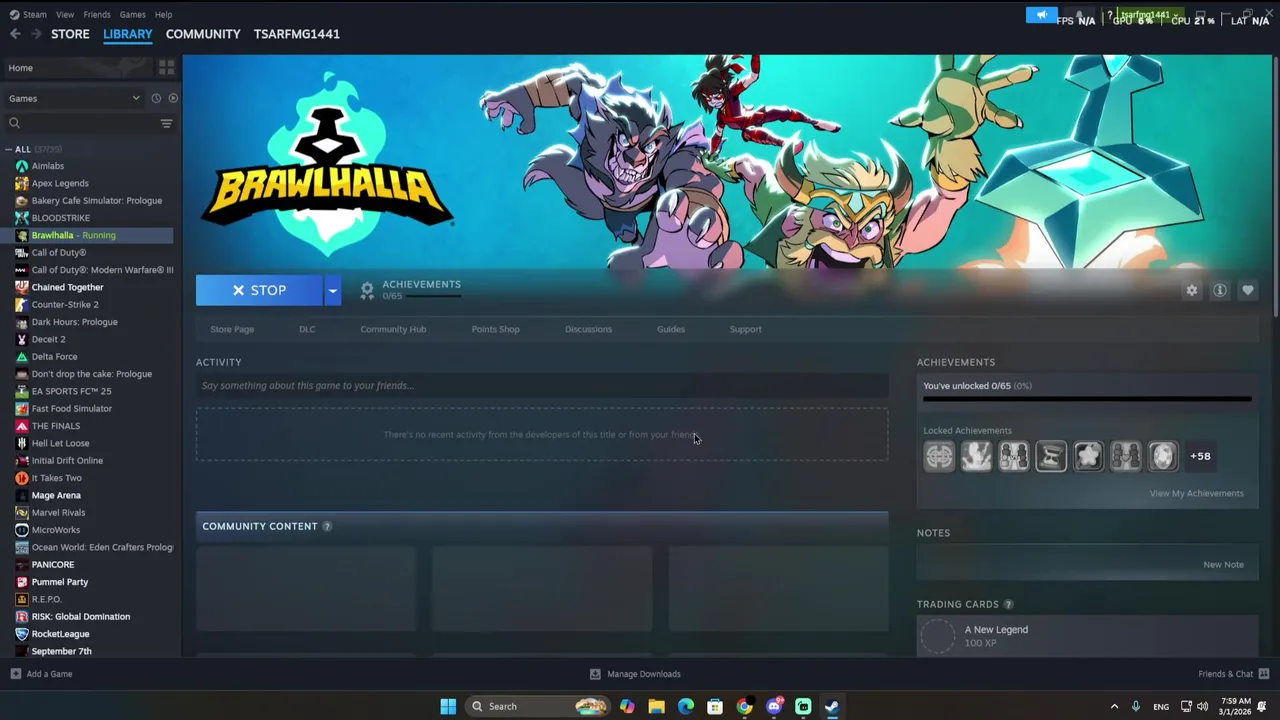Click the back navigation arrow
Image resolution: width=1280 pixels, height=720 pixels.
15,34
